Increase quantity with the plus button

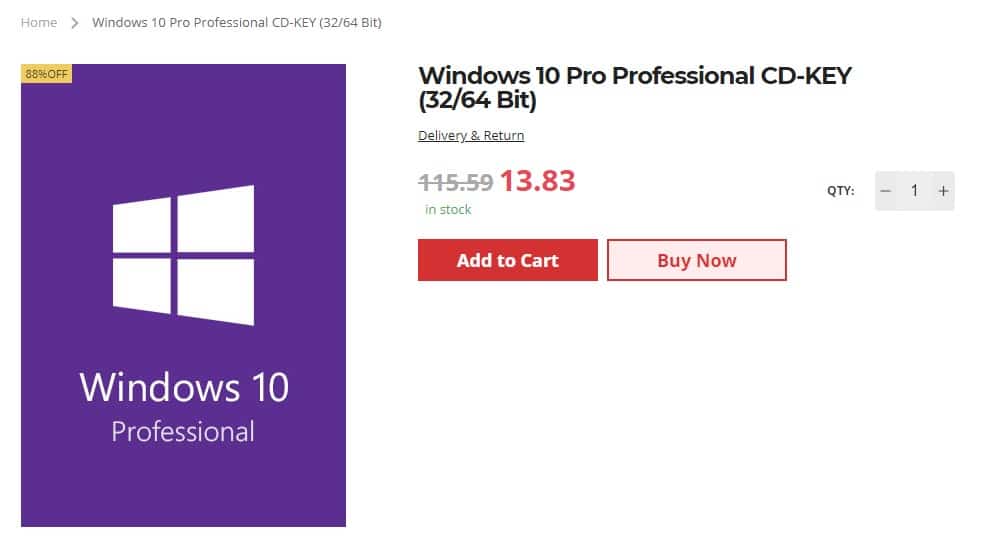click(x=943, y=191)
